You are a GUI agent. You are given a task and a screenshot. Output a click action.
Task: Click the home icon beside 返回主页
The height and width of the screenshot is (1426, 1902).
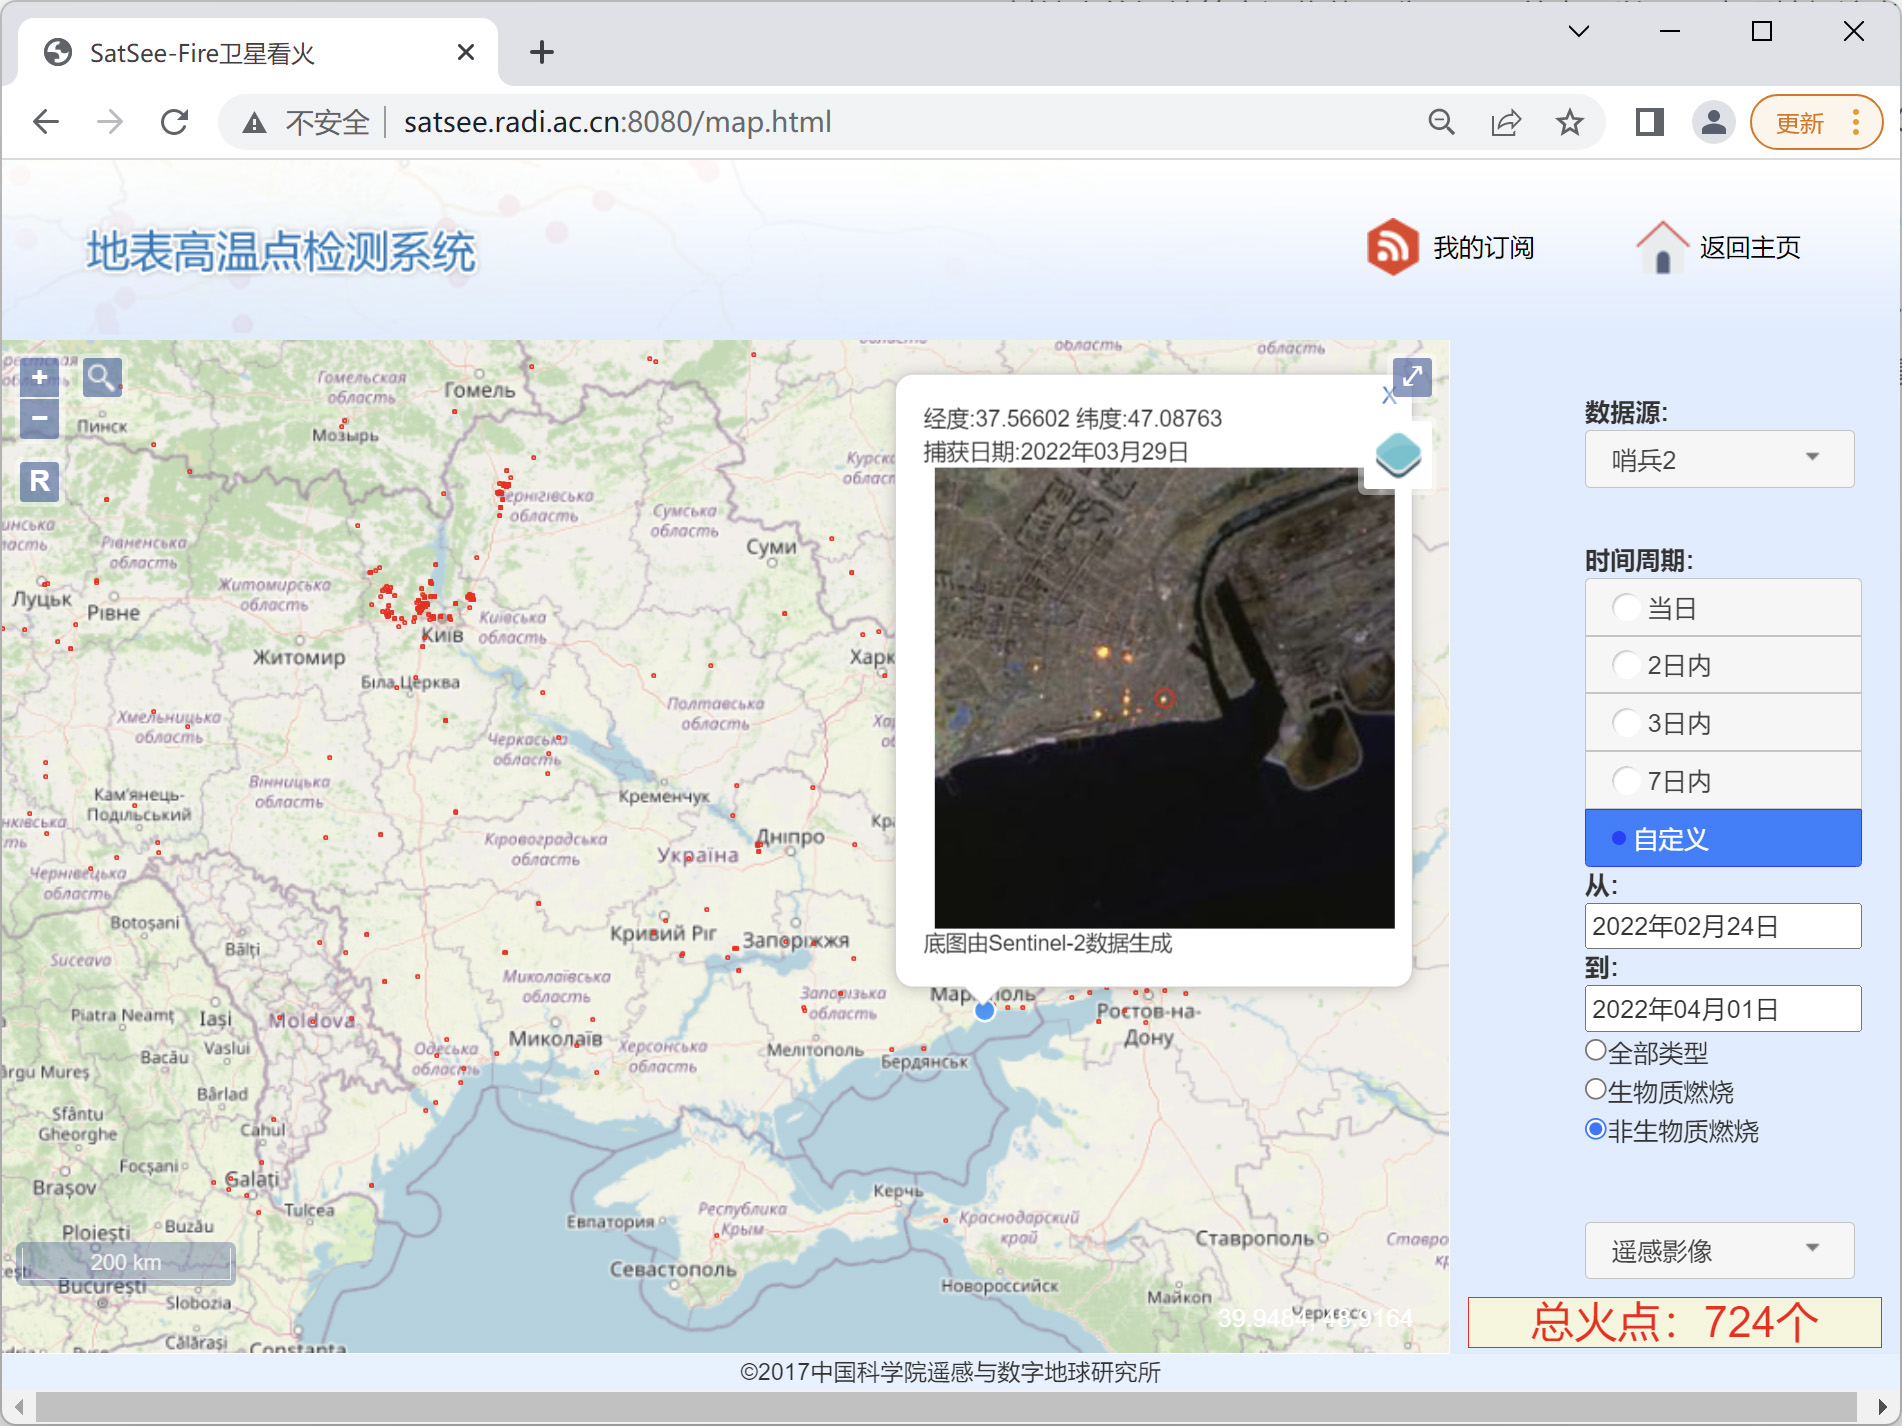[x=1662, y=247]
